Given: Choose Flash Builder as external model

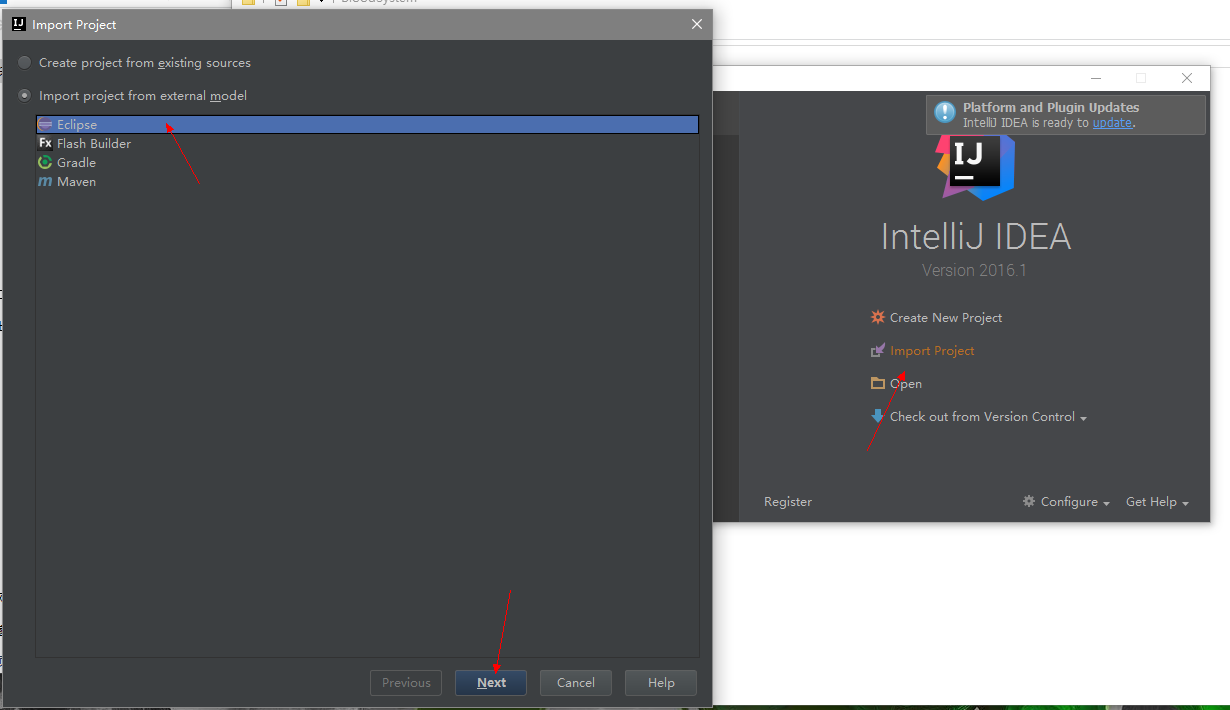Looking at the screenshot, I should (x=367, y=144).
